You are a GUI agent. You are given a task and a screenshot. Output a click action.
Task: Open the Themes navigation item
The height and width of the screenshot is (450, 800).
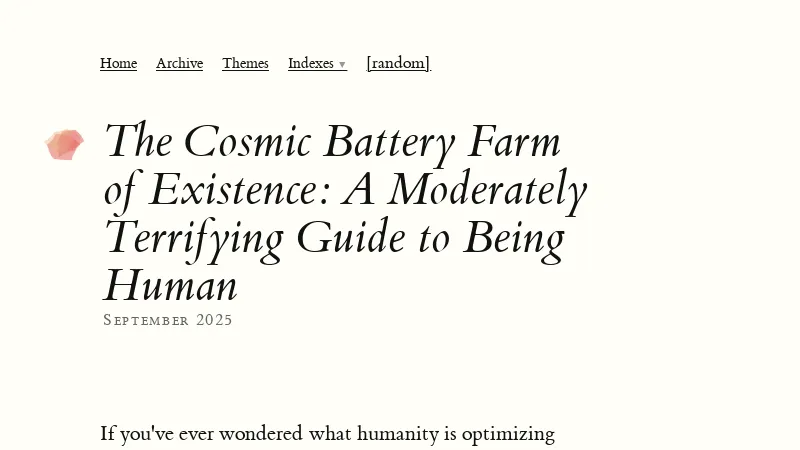(245, 64)
